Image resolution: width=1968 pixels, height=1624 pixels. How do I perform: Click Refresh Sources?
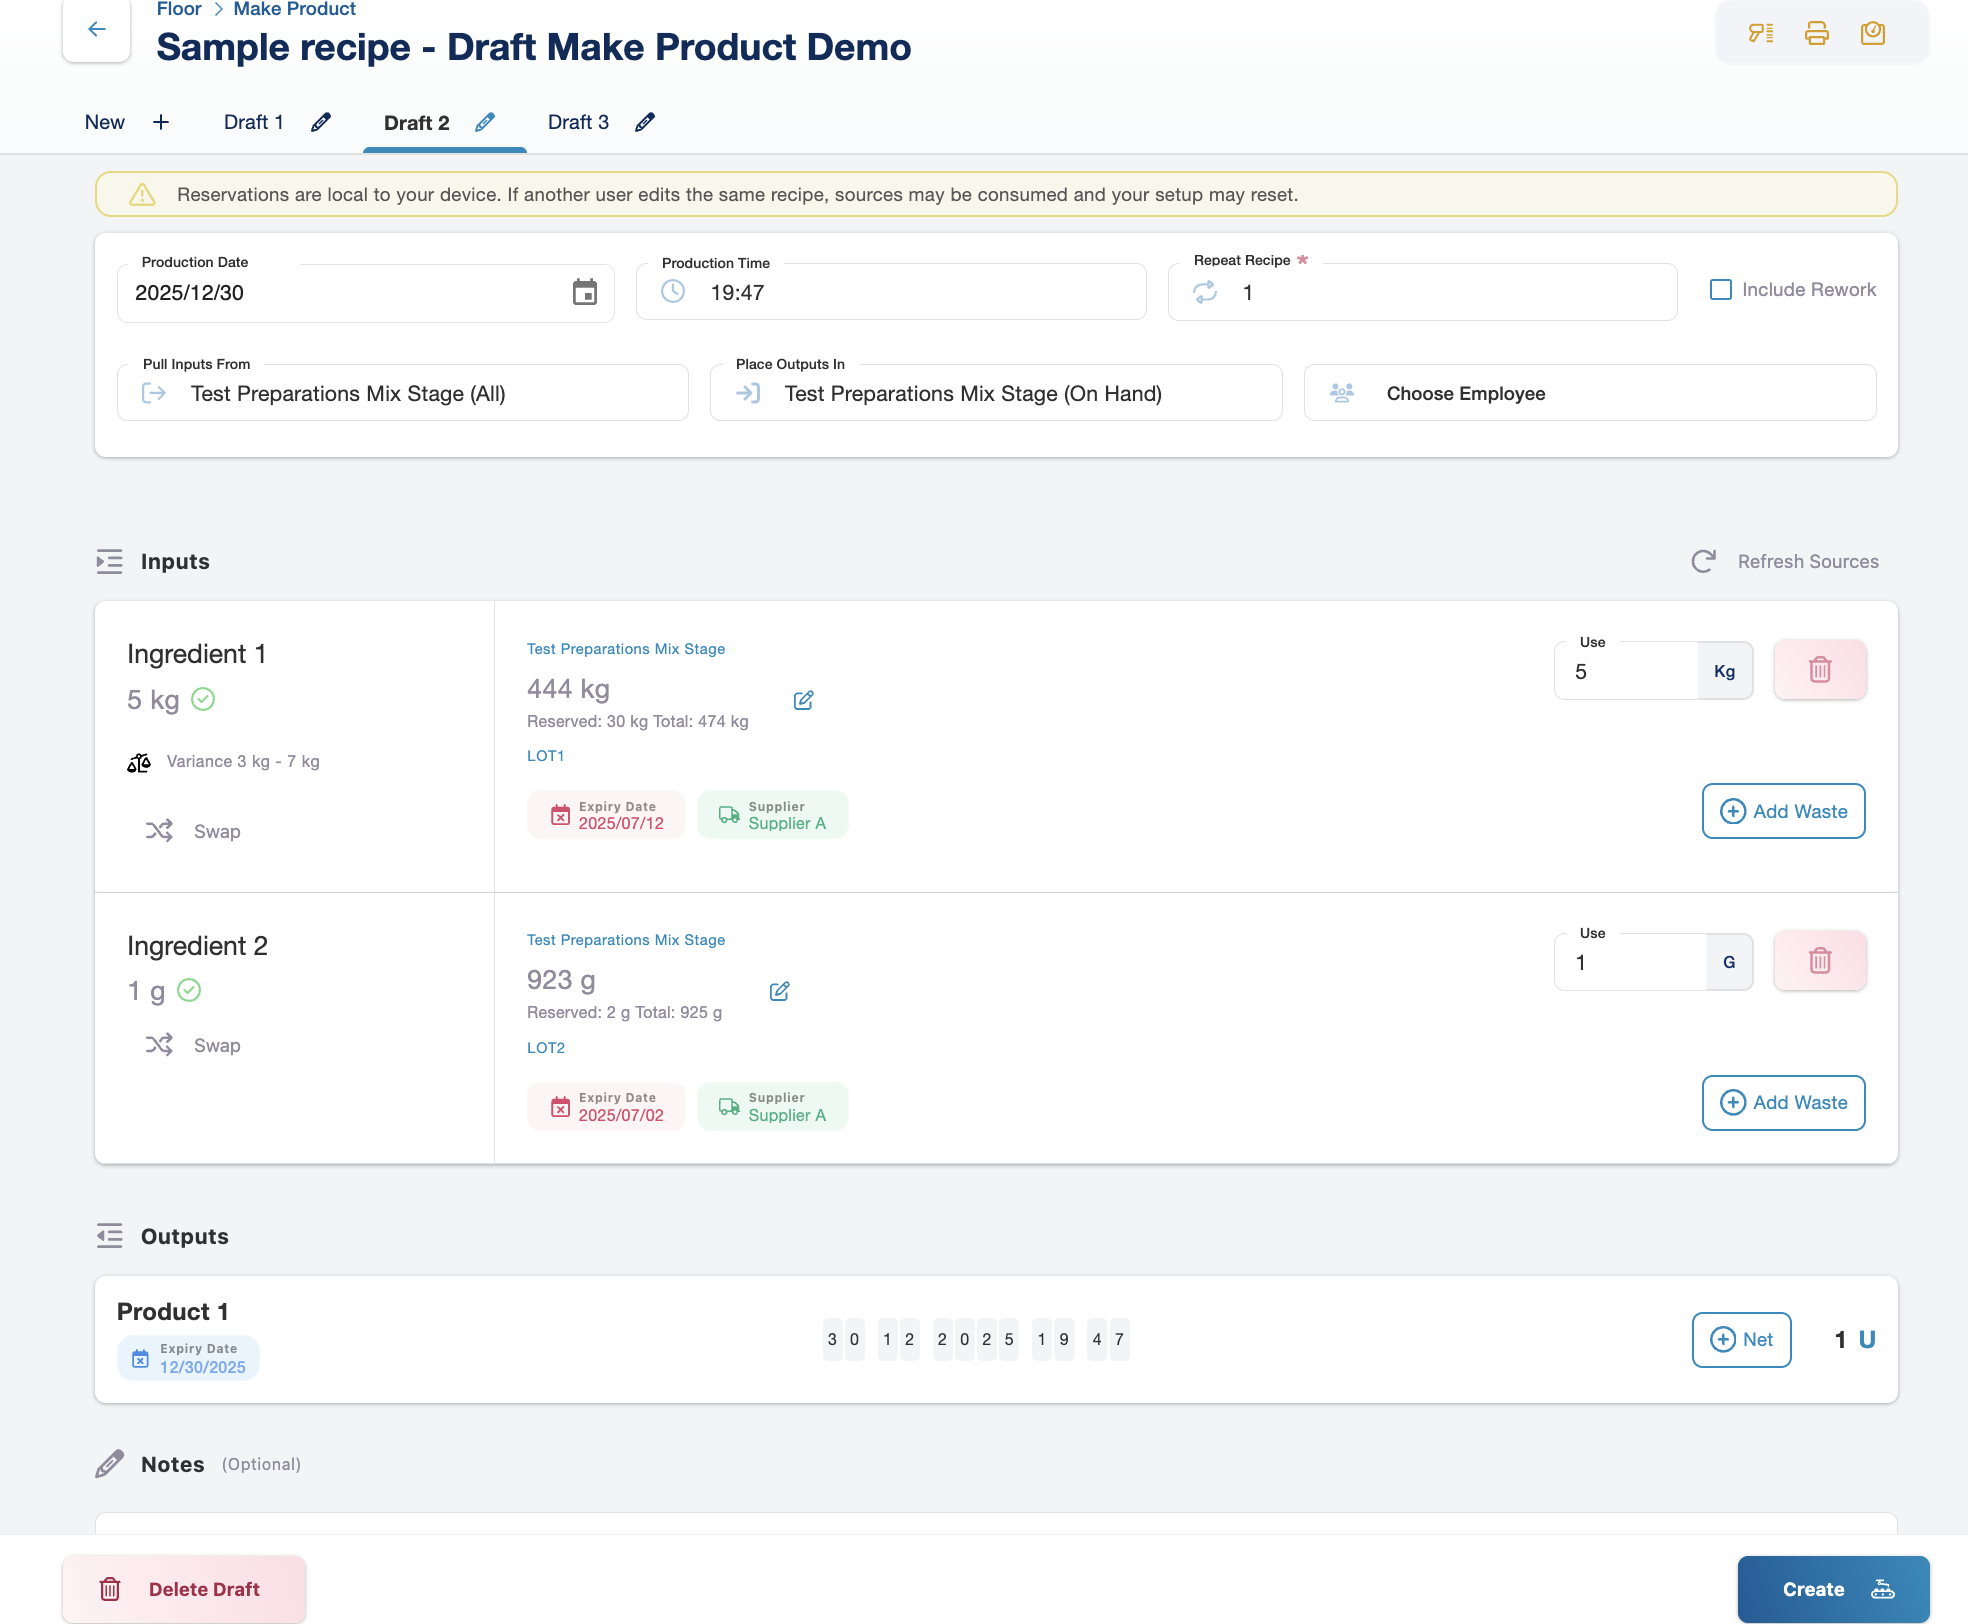1785,561
